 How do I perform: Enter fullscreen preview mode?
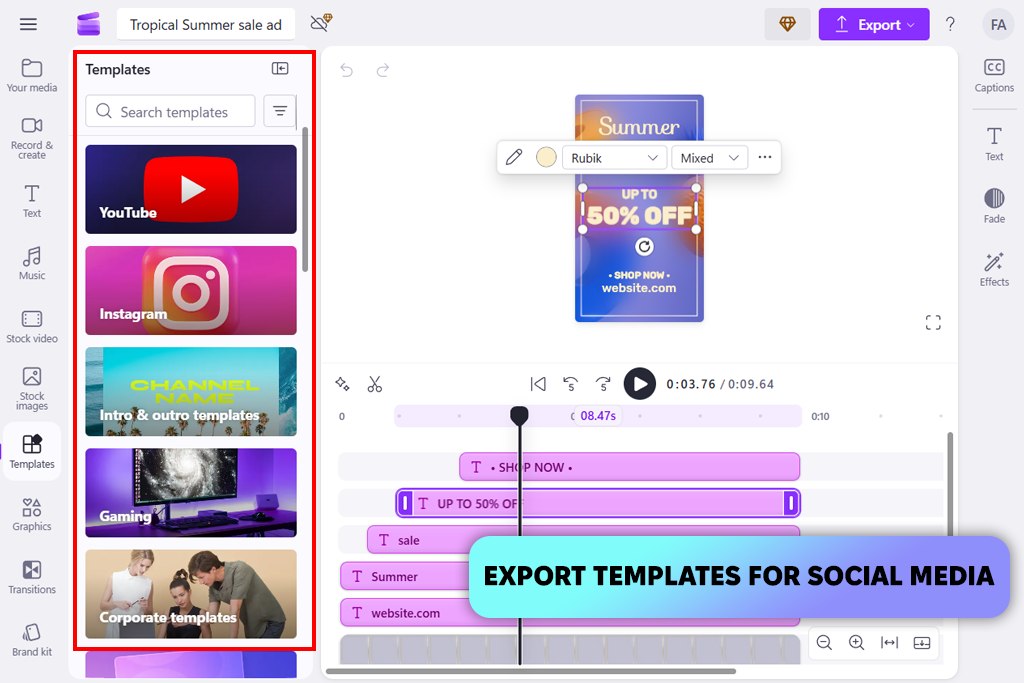coord(933,322)
